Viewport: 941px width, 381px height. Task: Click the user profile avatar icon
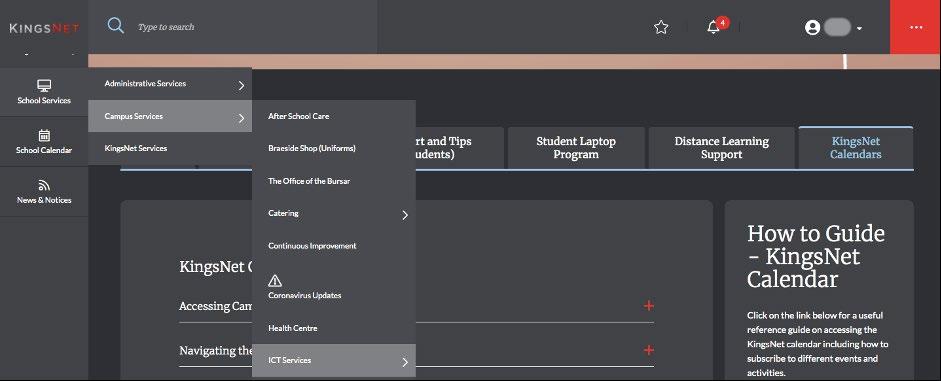813,28
